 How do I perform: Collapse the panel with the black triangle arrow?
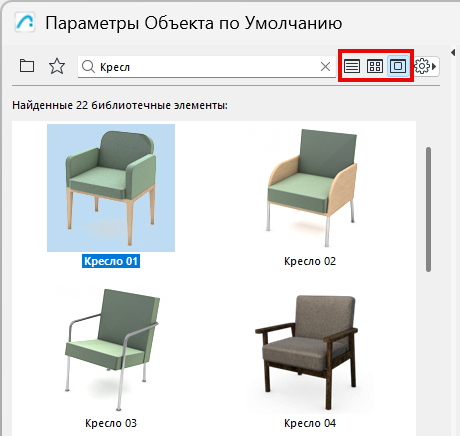(x=453, y=52)
